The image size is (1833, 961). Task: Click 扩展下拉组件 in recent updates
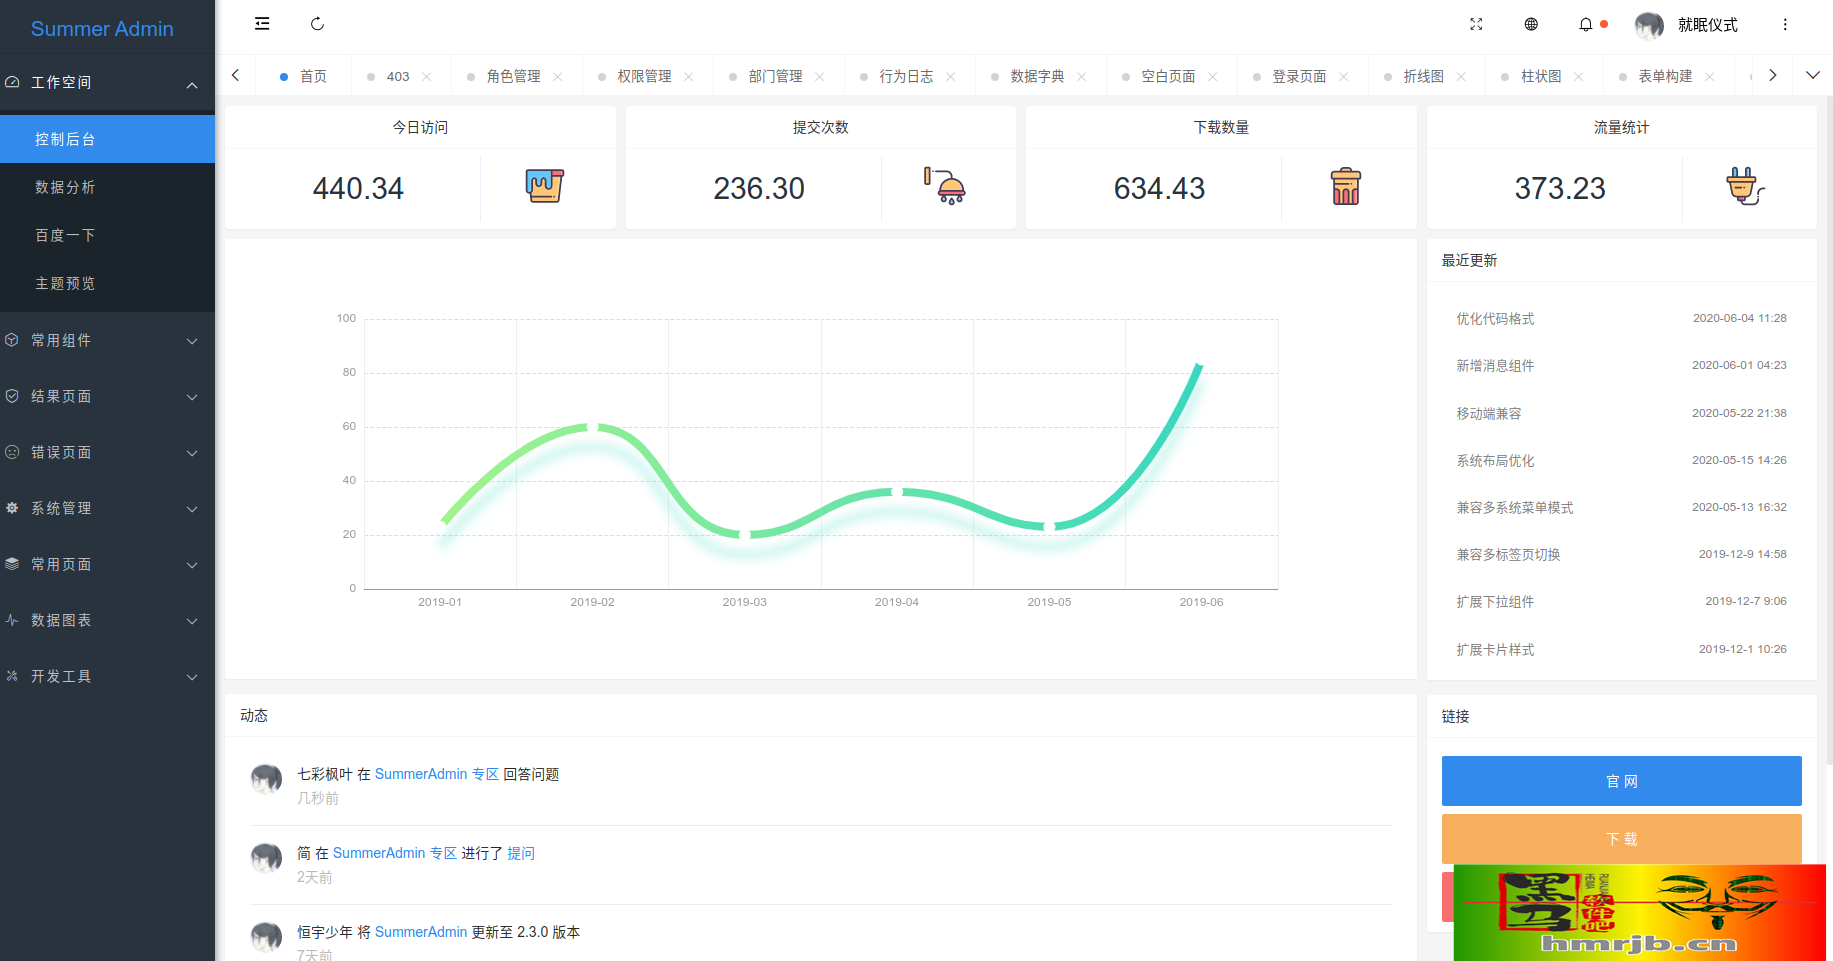(1495, 601)
